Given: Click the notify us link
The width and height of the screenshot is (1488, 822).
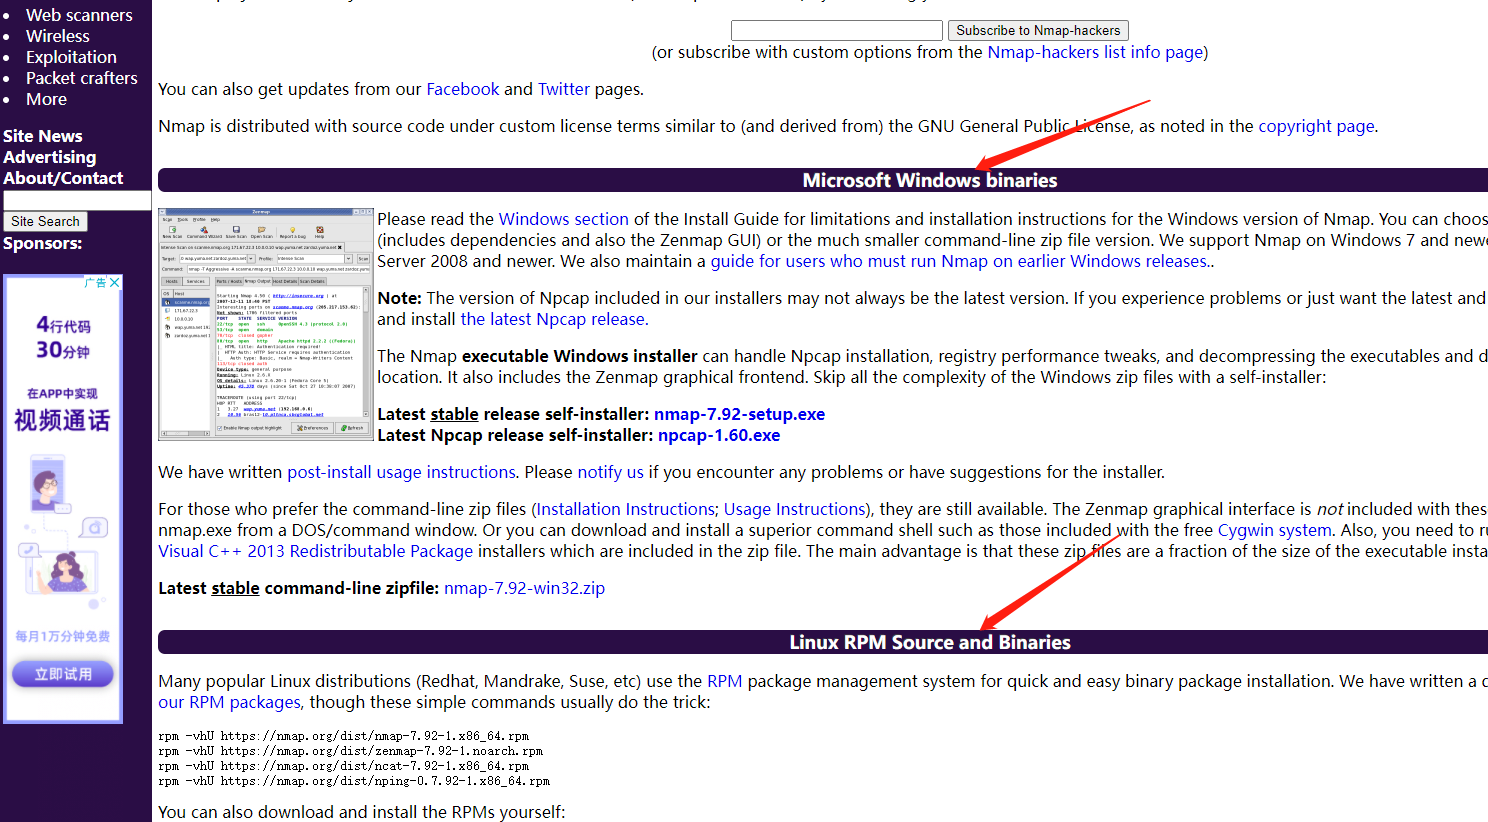Looking at the screenshot, I should 611,472.
